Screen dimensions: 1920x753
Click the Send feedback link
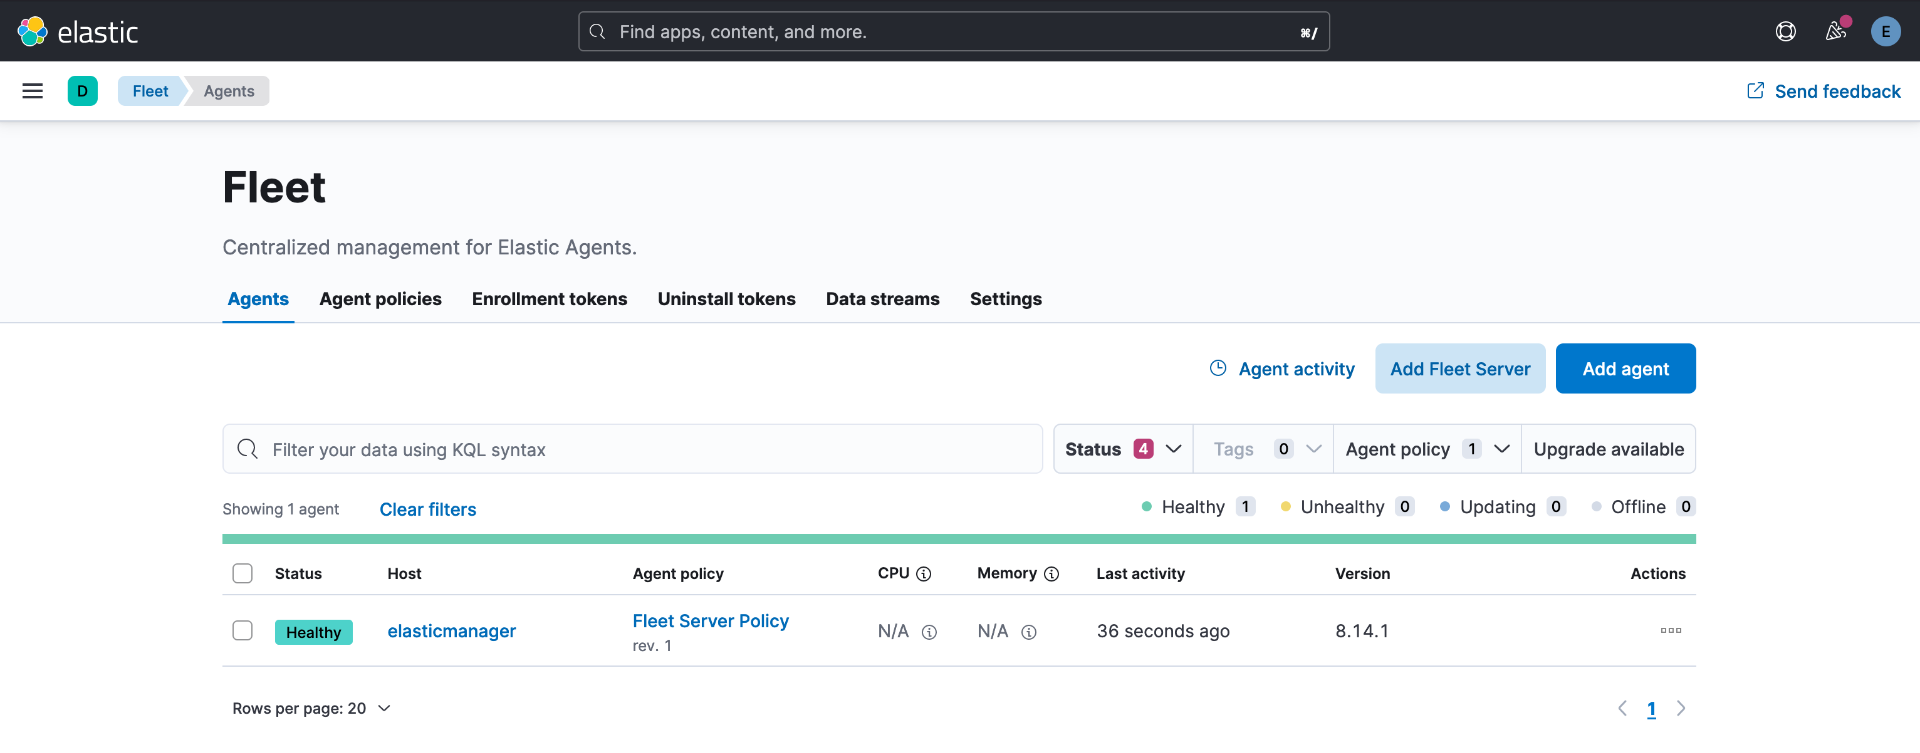pyautogui.click(x=1824, y=91)
